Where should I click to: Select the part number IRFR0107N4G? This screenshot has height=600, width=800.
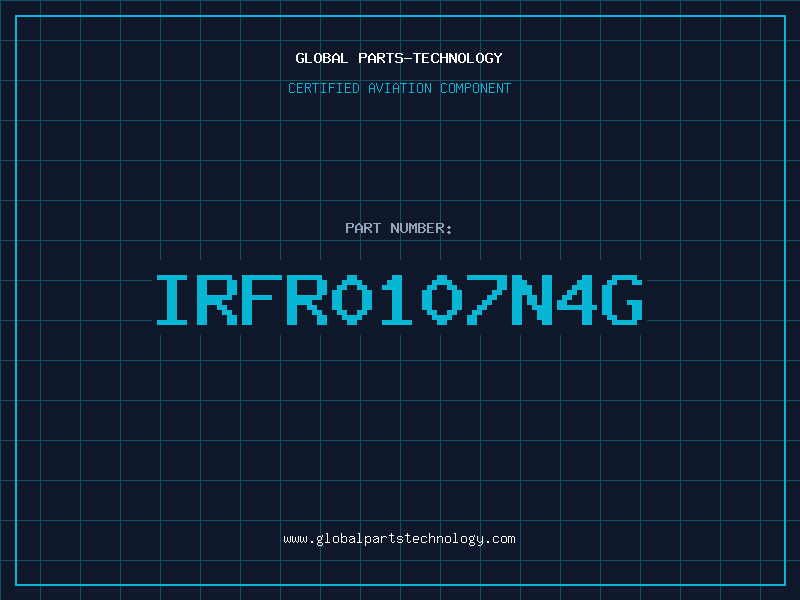coord(399,300)
